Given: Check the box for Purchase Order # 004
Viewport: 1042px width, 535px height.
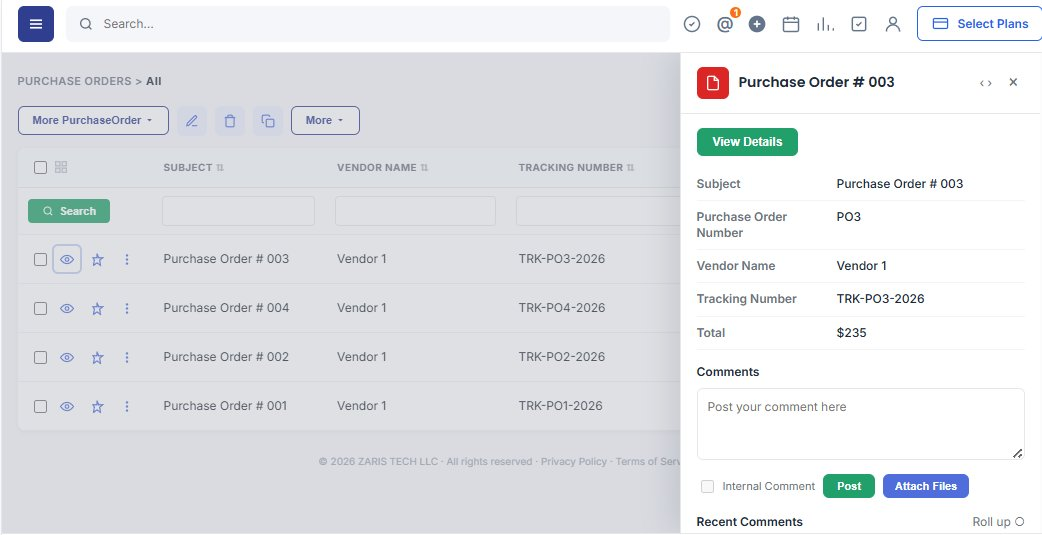Looking at the screenshot, I should 41,308.
